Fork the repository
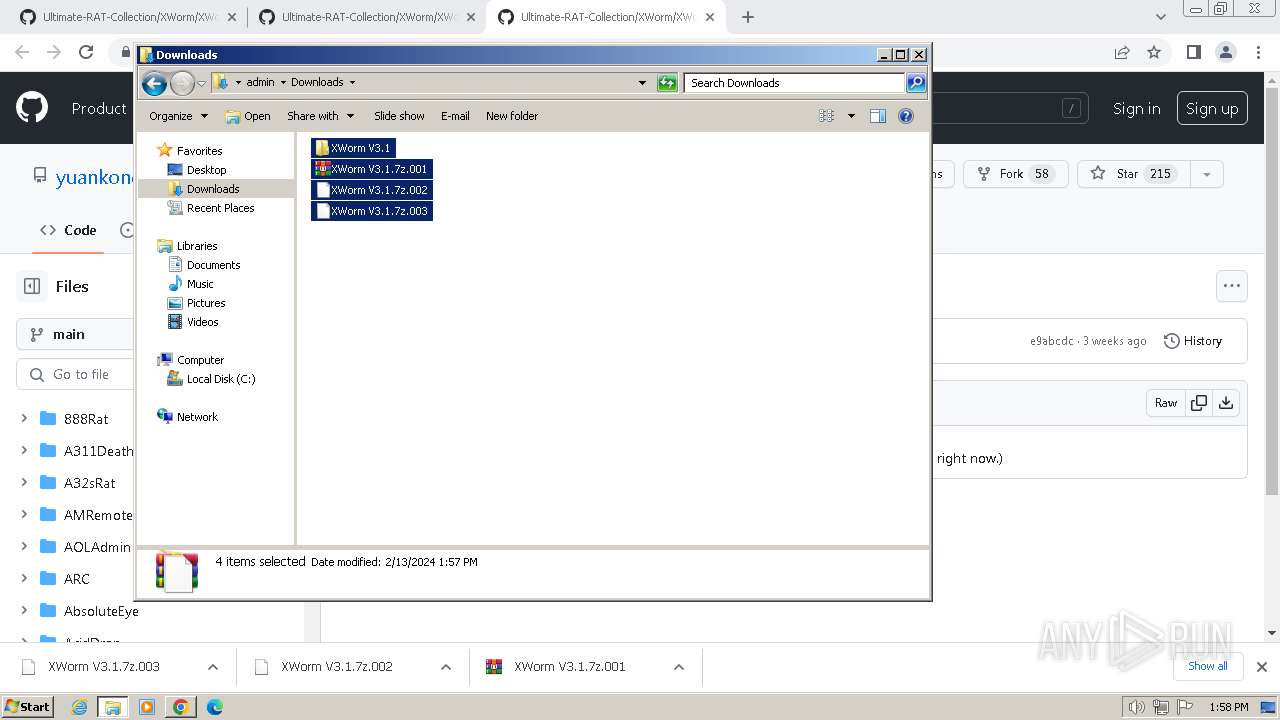This screenshot has height=720, width=1280. [1015, 174]
